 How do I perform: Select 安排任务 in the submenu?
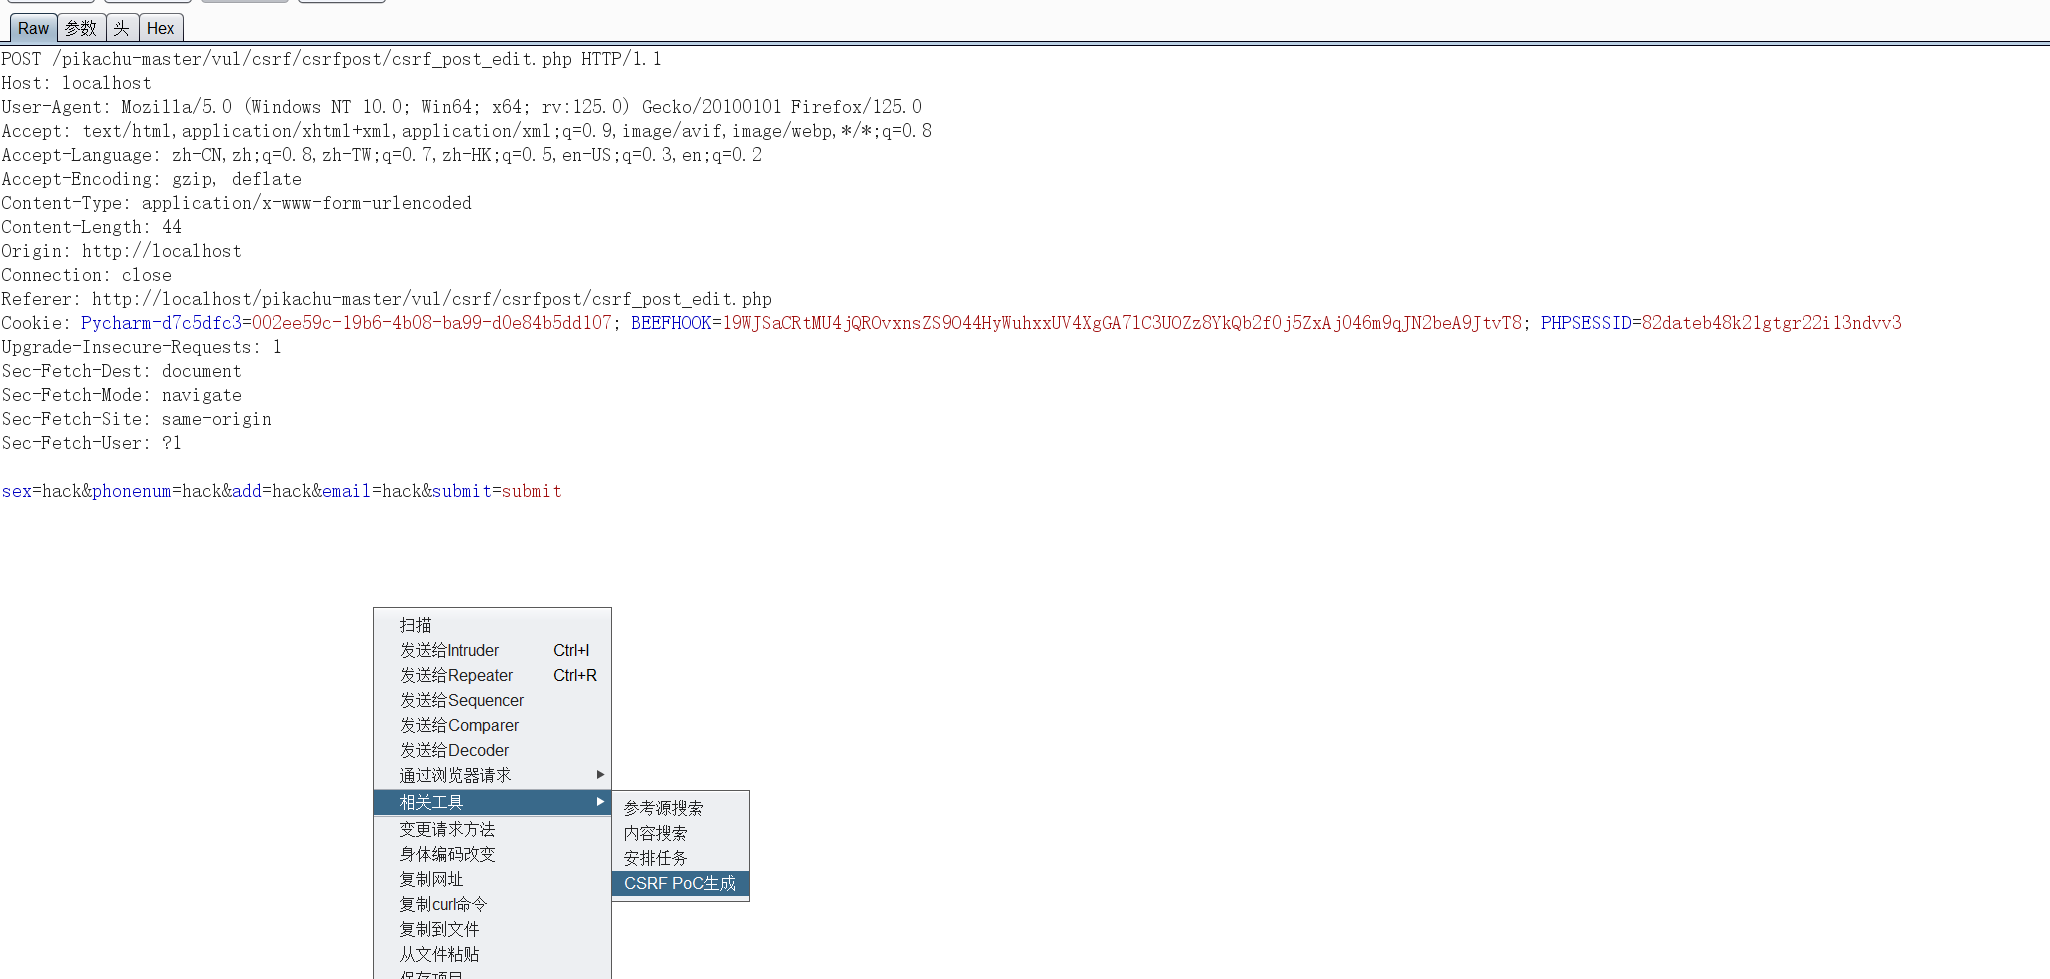(680, 858)
